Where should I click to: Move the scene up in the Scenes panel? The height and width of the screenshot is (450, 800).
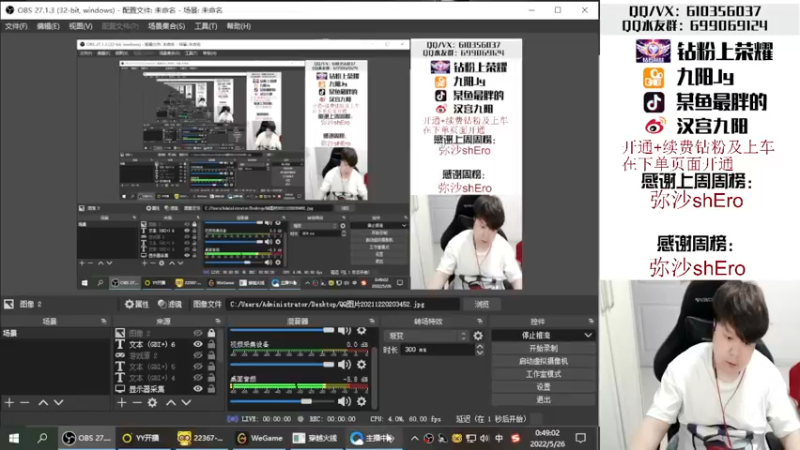click(x=43, y=403)
